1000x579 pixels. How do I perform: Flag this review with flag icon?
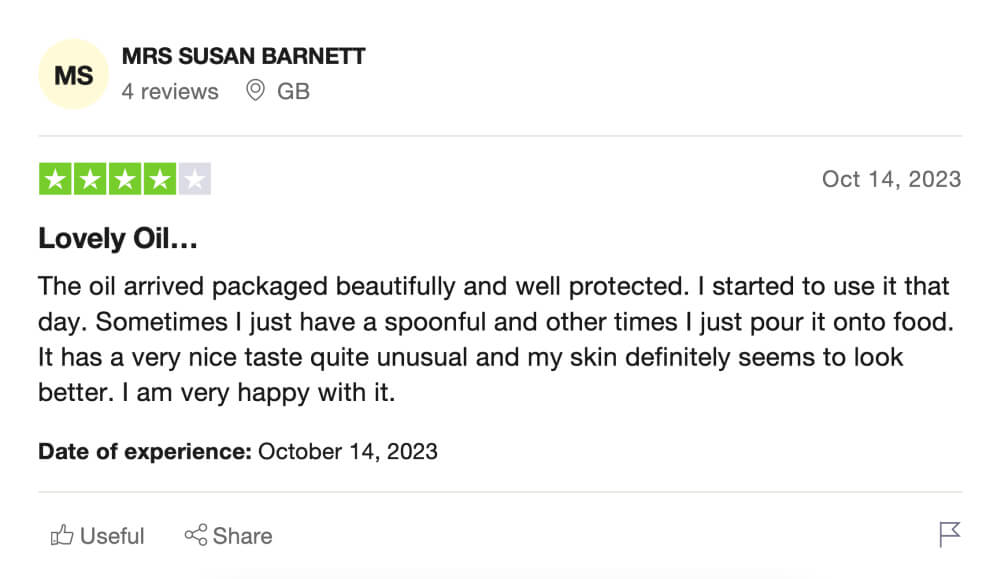tap(949, 534)
